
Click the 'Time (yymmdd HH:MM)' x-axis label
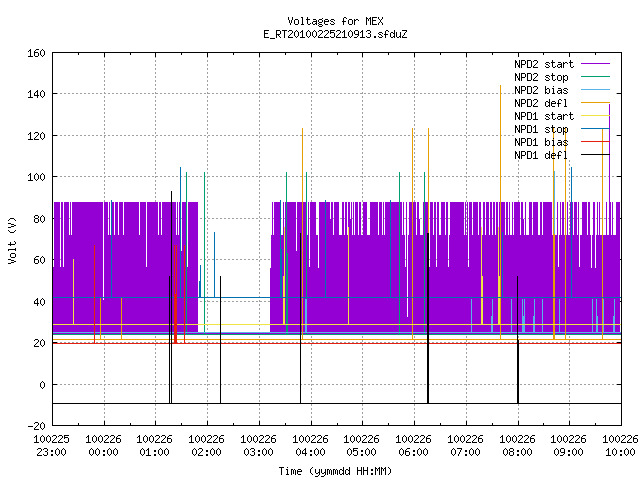[x=335, y=471]
